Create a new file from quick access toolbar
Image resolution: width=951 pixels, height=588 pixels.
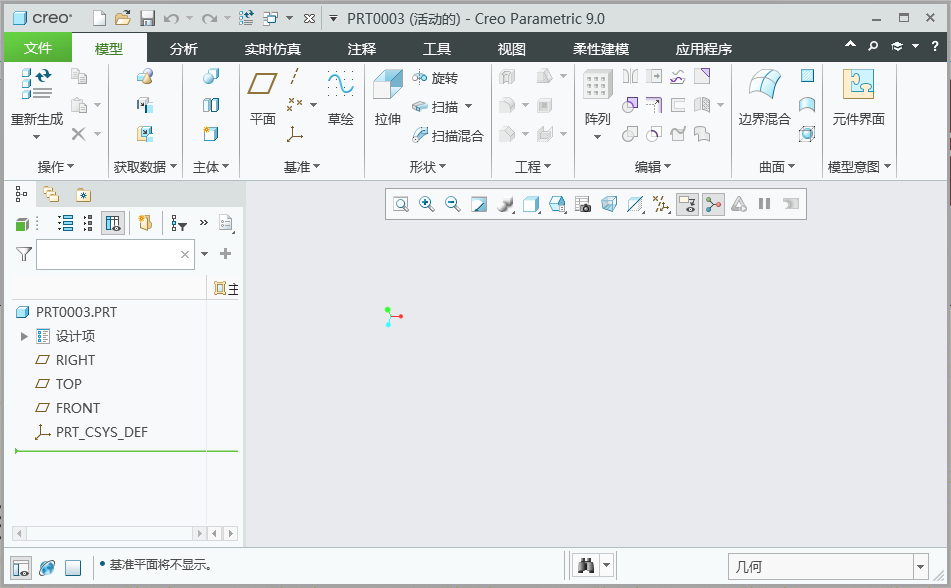point(99,19)
